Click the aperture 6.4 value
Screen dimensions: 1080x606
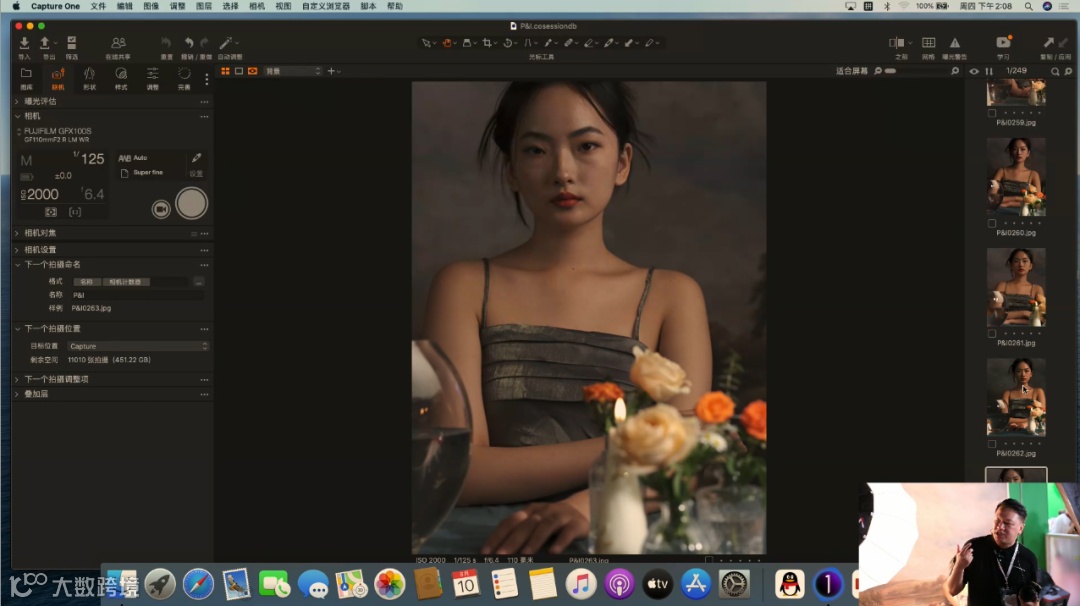tap(92, 194)
